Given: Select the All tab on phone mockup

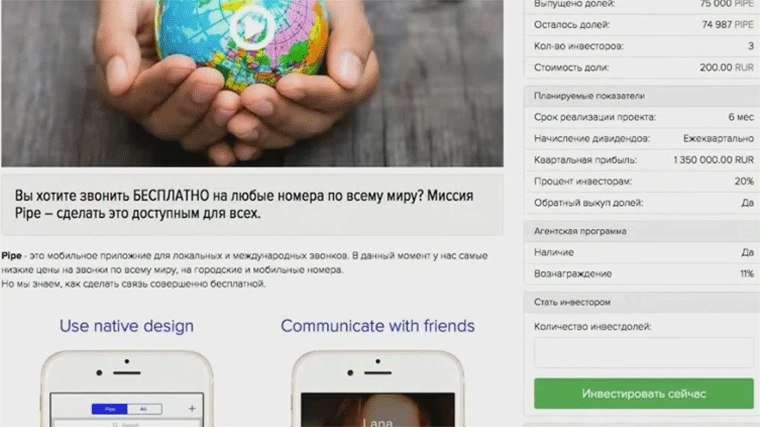Looking at the screenshot, I should (144, 409).
